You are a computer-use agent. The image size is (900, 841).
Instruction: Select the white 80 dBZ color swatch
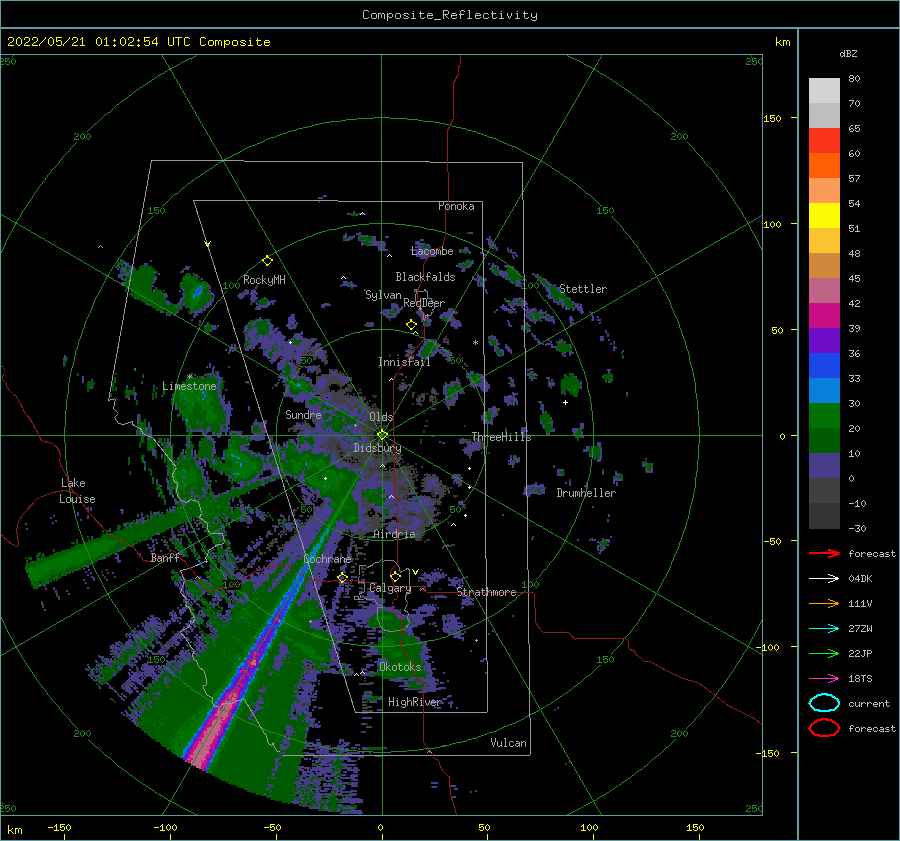[824, 91]
